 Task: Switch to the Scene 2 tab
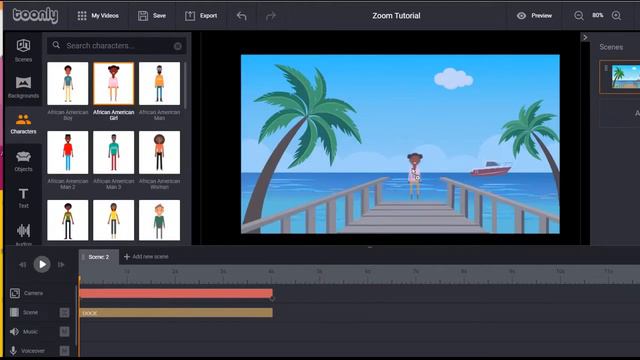point(99,257)
